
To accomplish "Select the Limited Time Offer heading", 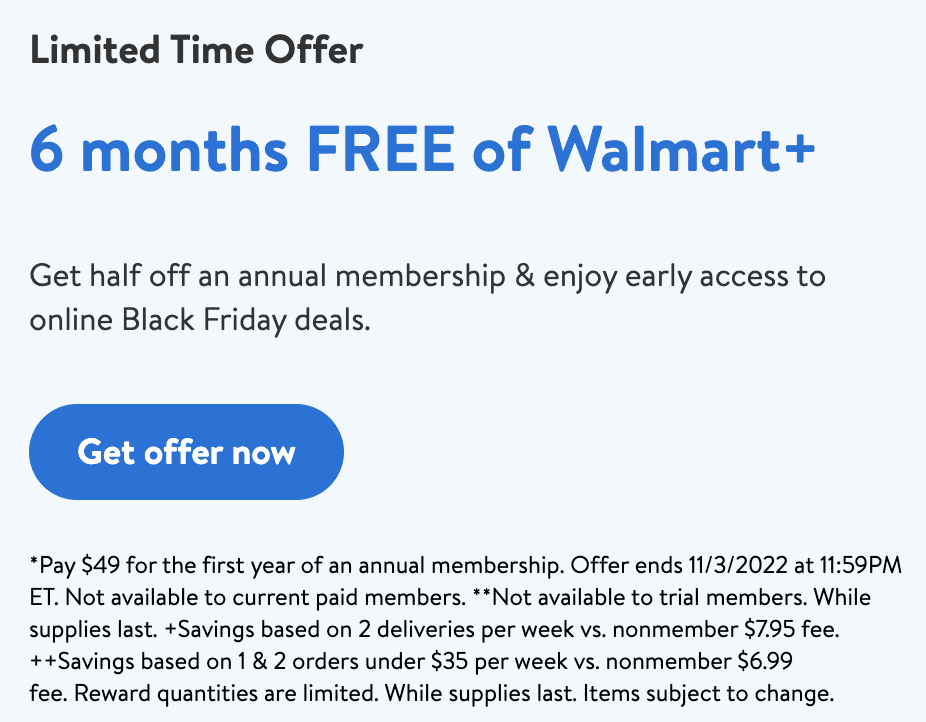I will tap(197, 50).
